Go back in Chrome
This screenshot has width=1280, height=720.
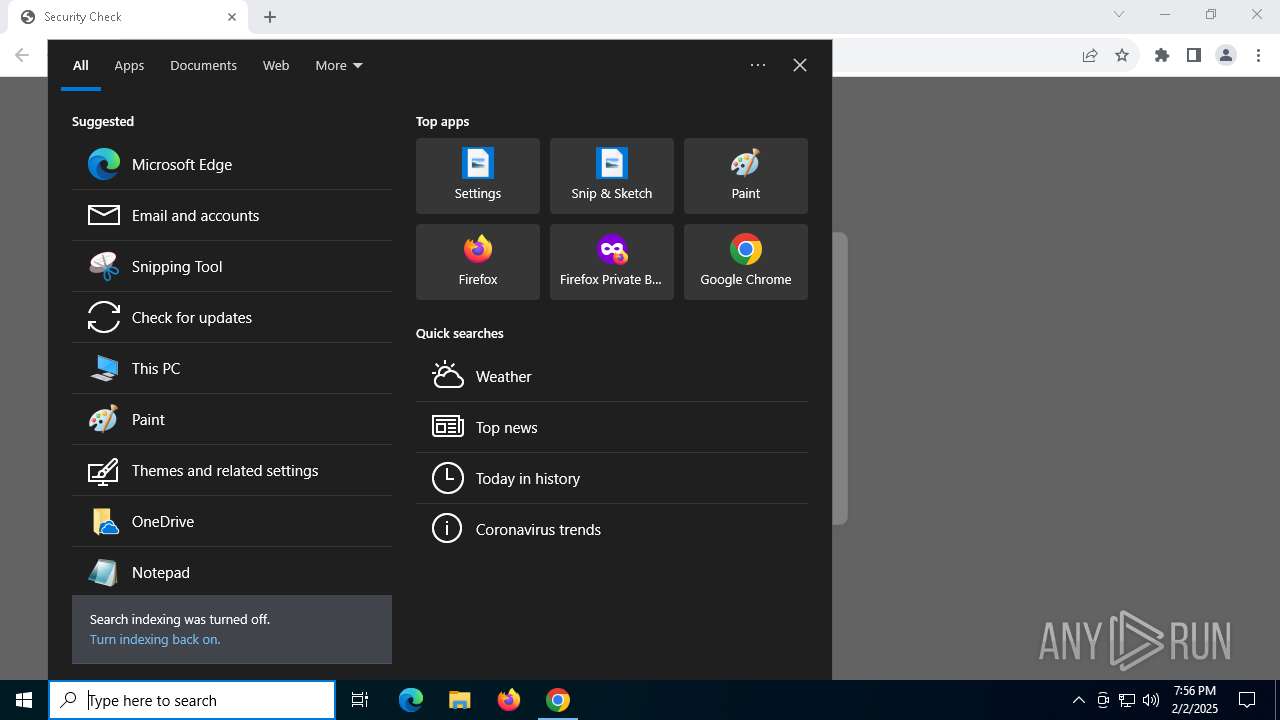22,55
